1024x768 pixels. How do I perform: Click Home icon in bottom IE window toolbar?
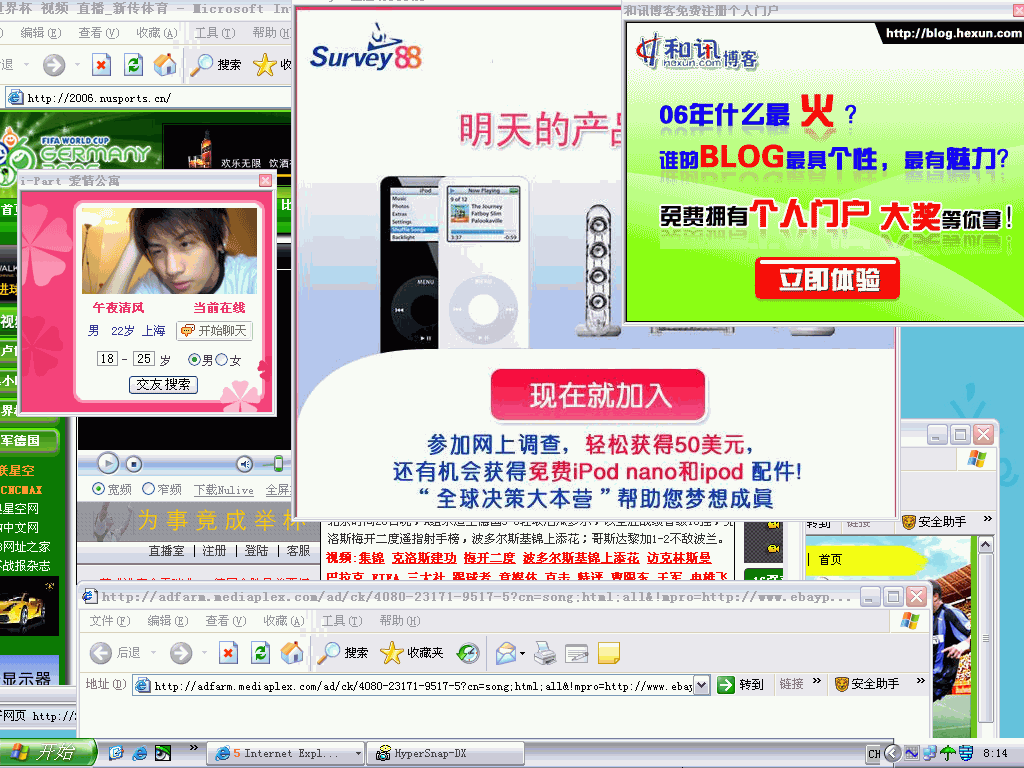(x=292, y=652)
